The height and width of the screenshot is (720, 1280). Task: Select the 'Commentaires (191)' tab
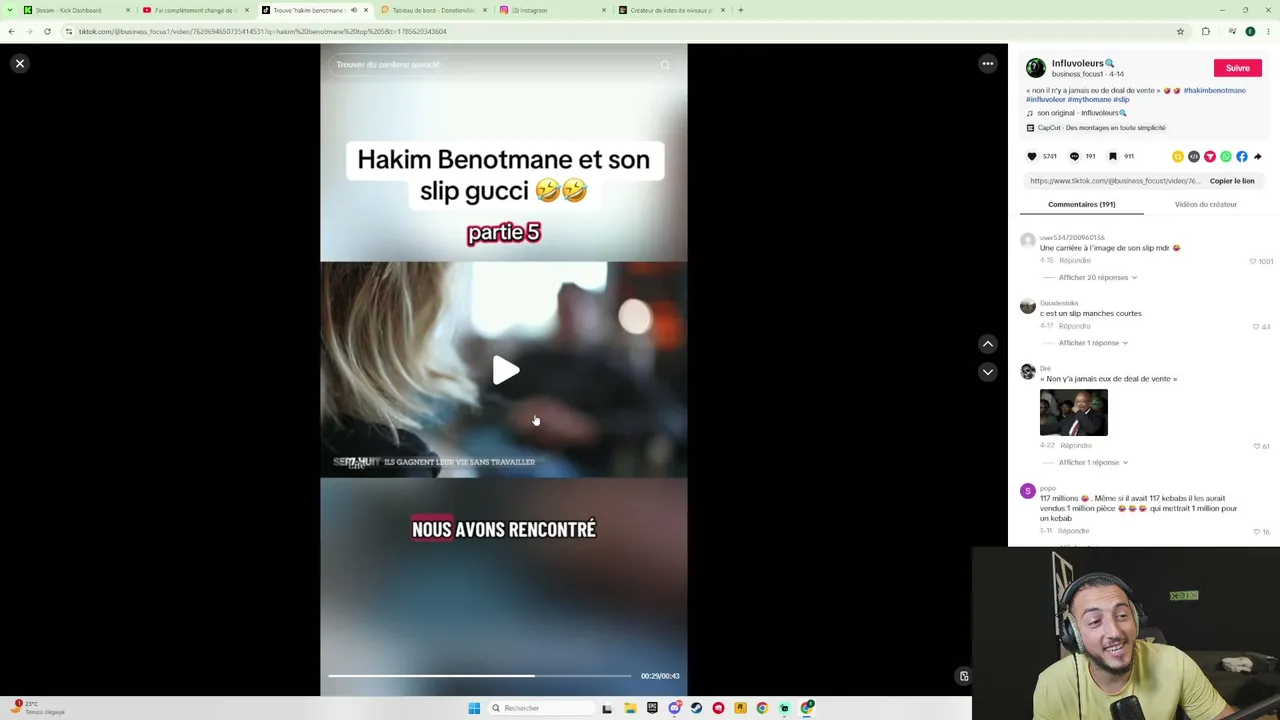pyautogui.click(x=1081, y=204)
